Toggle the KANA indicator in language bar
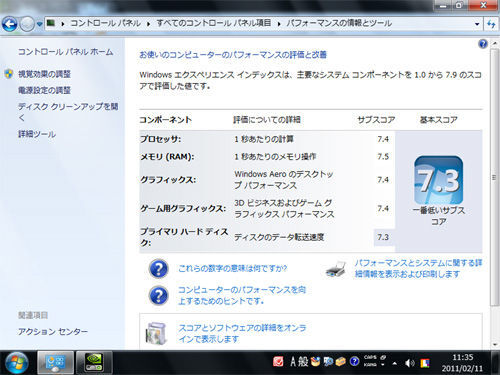This screenshot has width=500, height=375. 370,365
